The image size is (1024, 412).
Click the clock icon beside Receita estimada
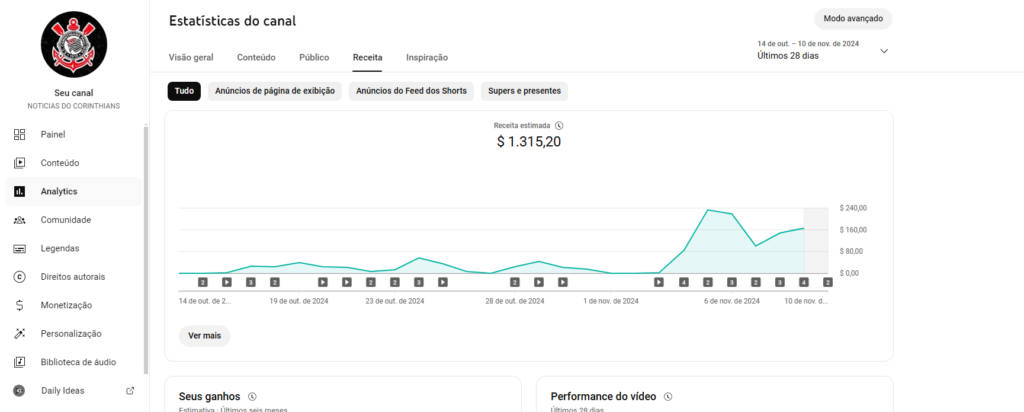(x=558, y=125)
